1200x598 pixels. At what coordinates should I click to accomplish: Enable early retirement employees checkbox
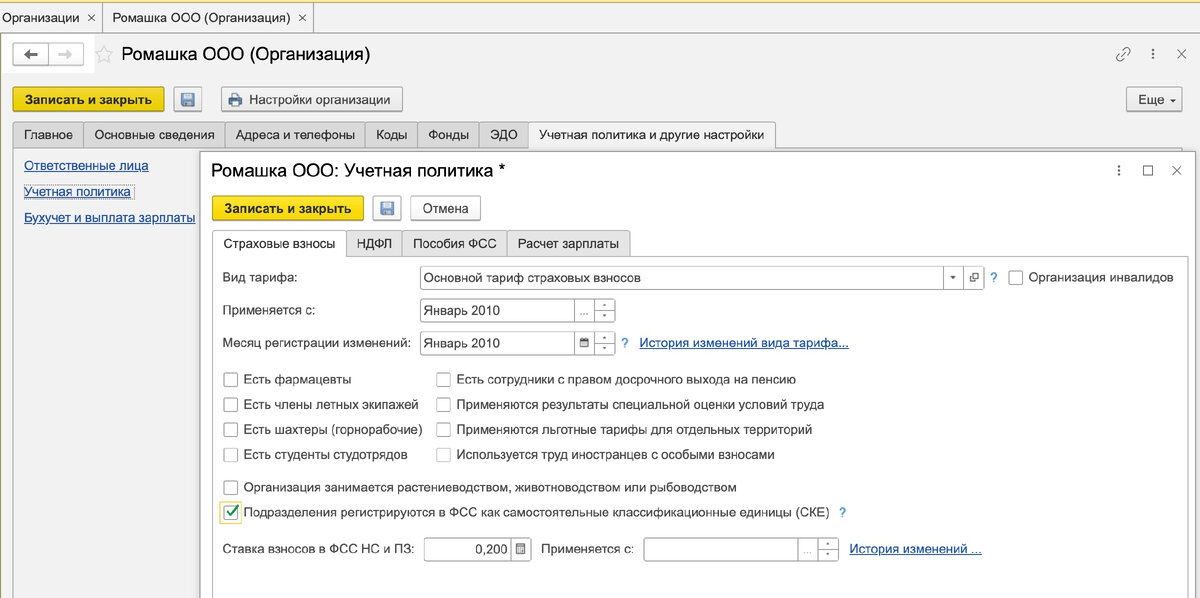click(444, 380)
